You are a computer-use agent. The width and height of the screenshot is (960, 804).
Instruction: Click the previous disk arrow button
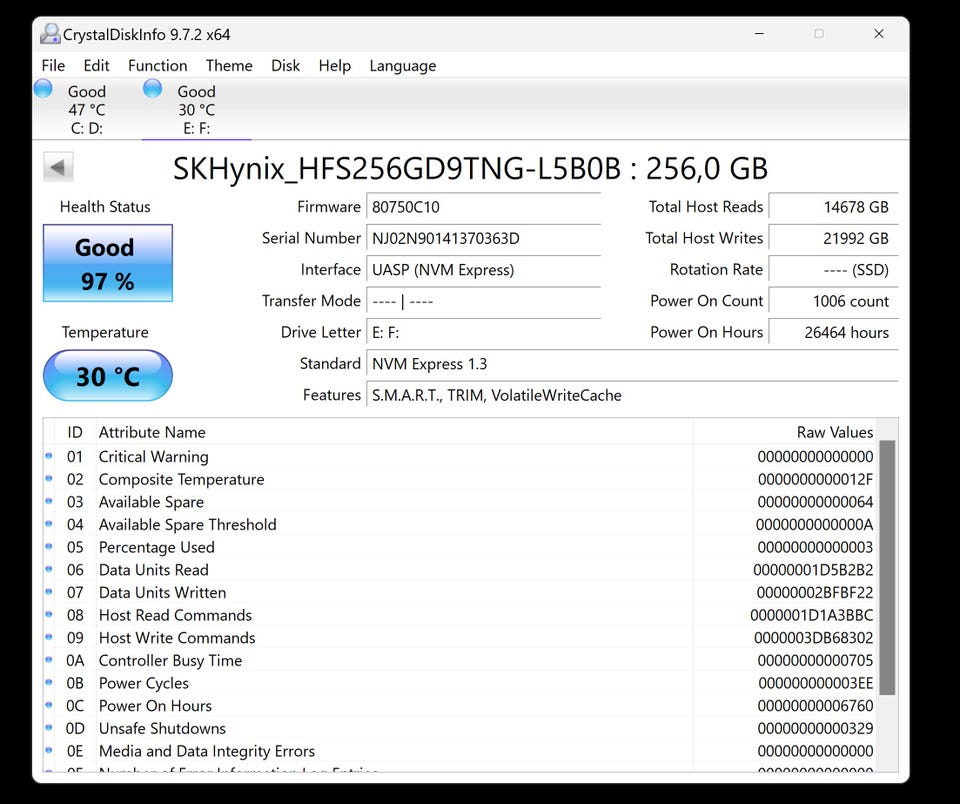(x=59, y=168)
